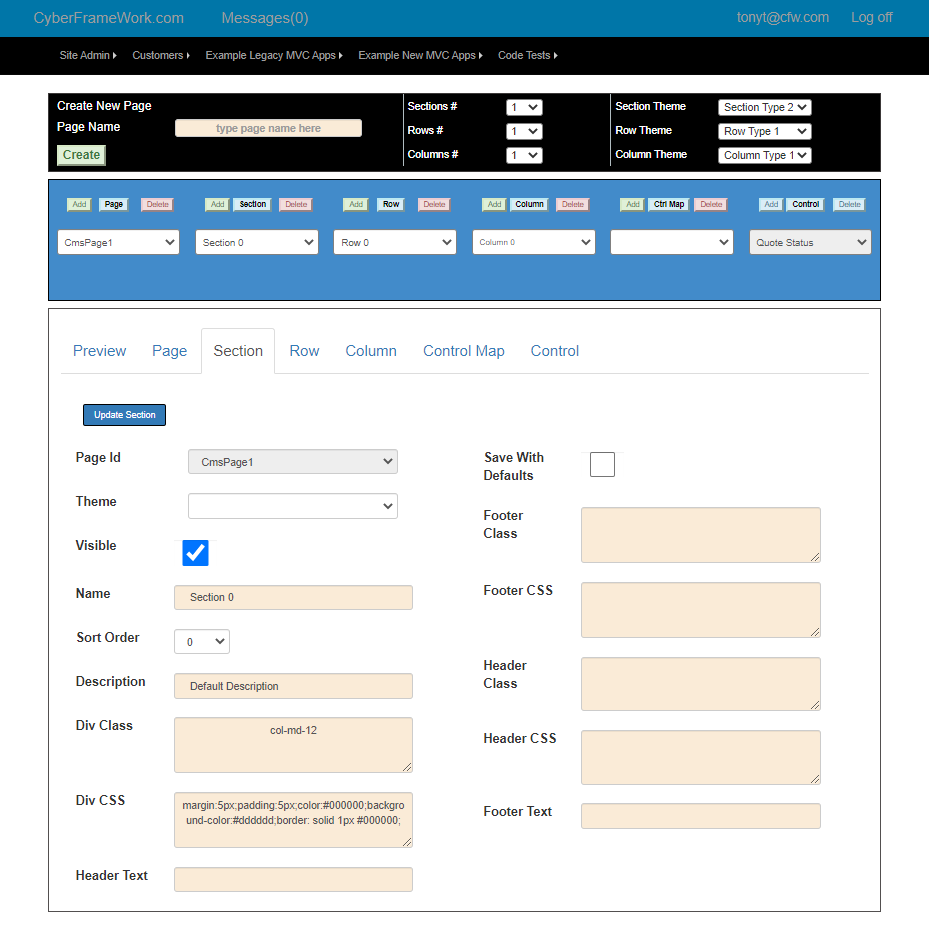Viewport: 929px width, 929px height.
Task: Click the page name input field
Action: [268, 127]
